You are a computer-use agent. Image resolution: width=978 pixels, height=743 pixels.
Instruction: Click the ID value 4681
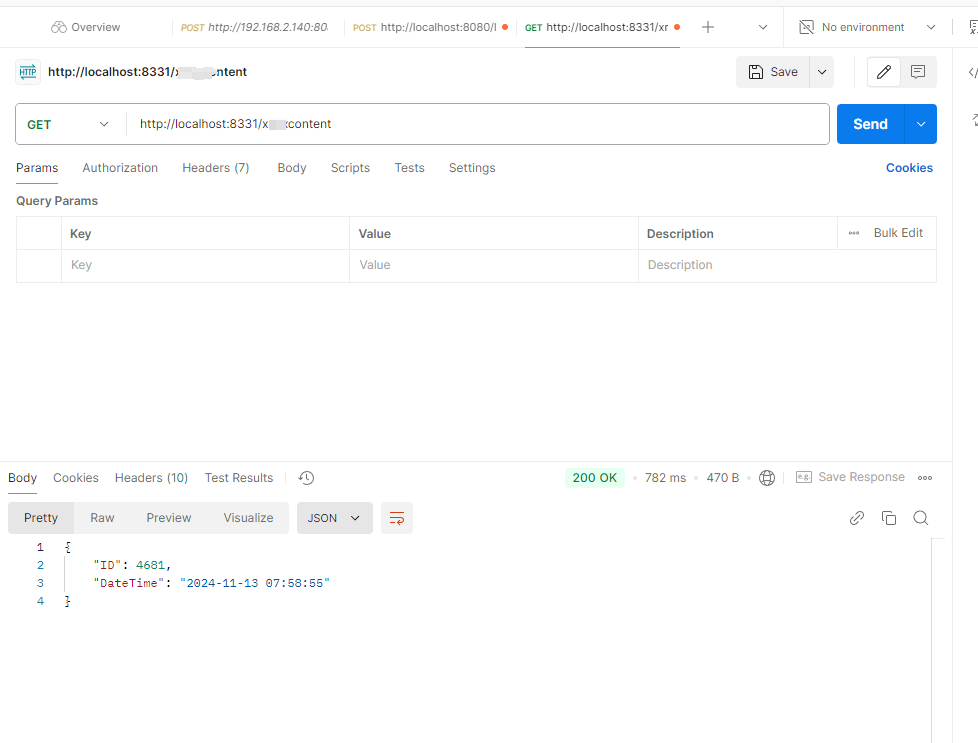[x=150, y=565]
